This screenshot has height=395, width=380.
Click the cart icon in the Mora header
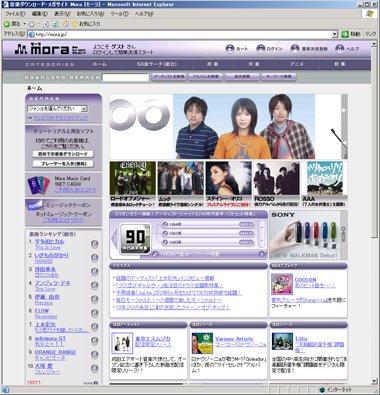(230, 49)
